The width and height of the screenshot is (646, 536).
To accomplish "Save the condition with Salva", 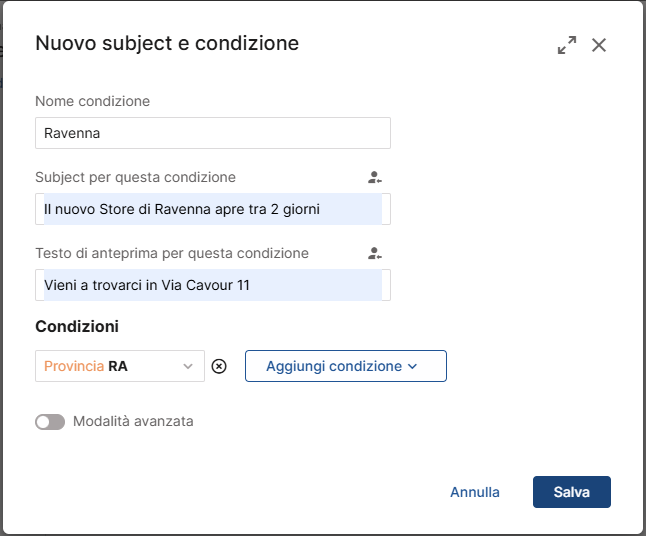I will pyautogui.click(x=572, y=492).
